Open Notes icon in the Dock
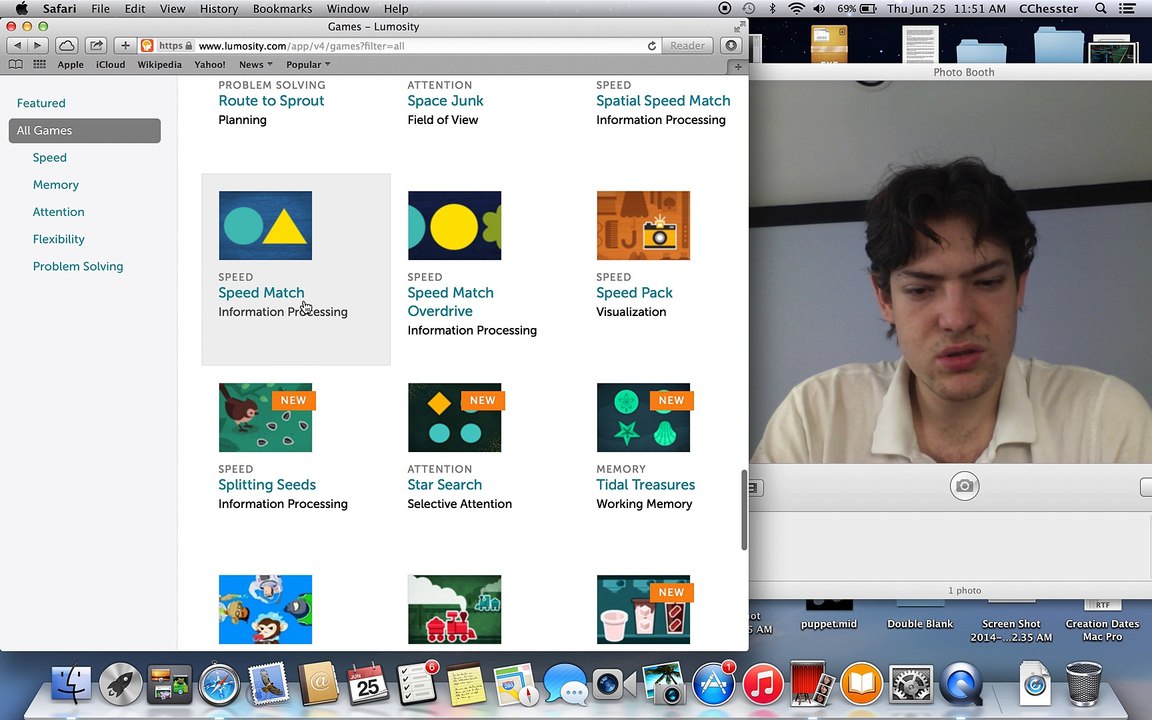 point(466,684)
